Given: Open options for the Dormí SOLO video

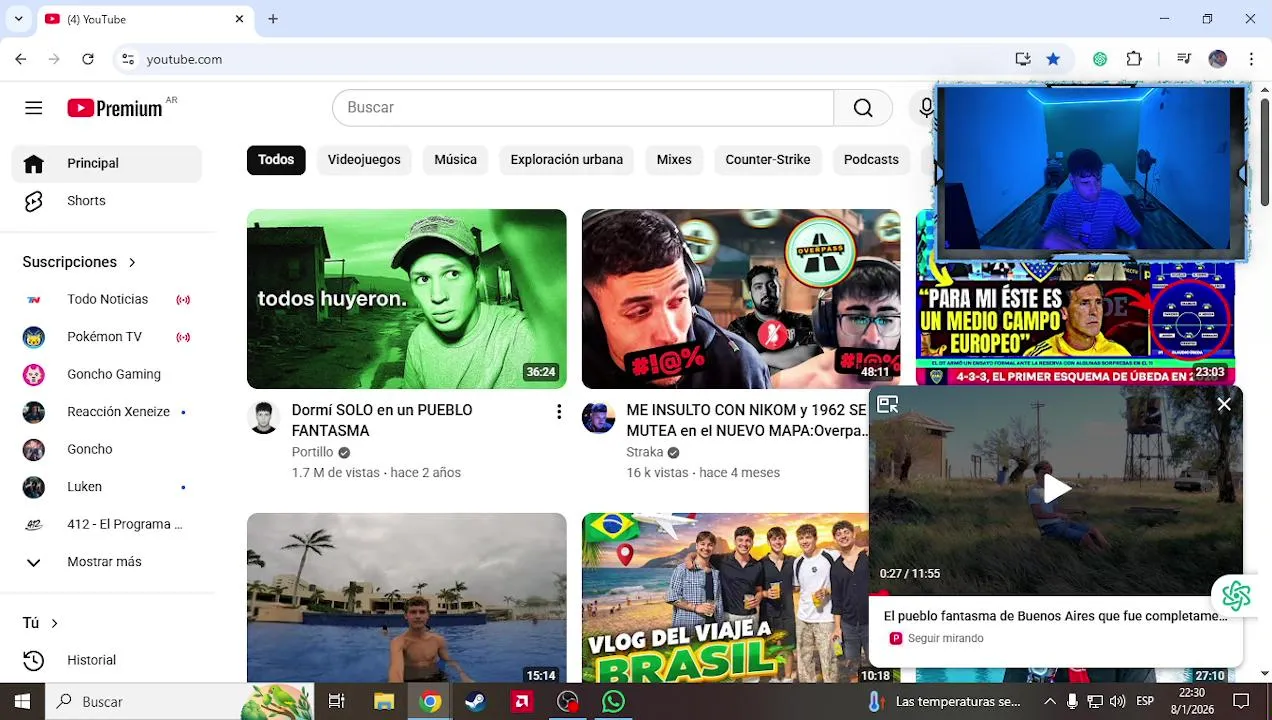Looking at the screenshot, I should (559, 412).
